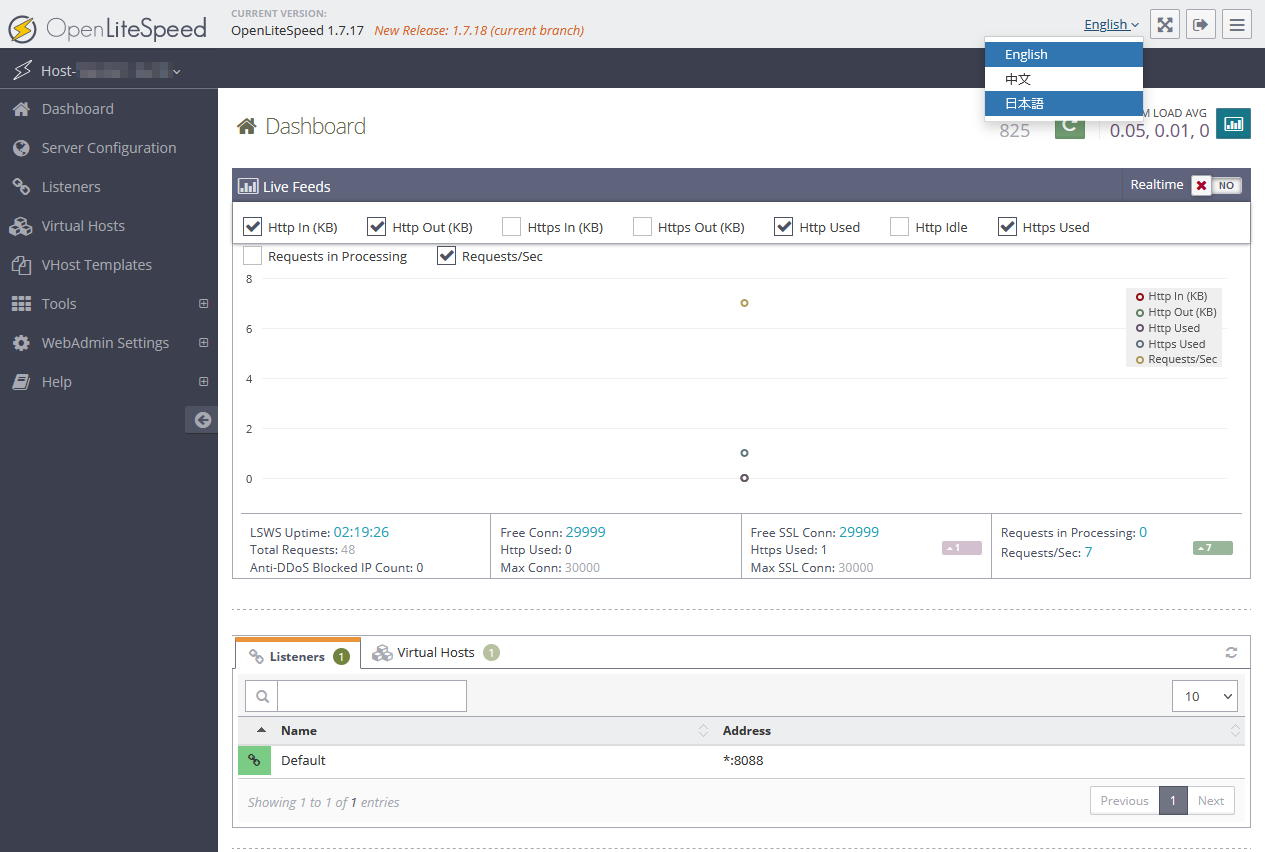Click the Http Used legend entry
This screenshot has height=852, width=1265.
pyautogui.click(x=1167, y=328)
